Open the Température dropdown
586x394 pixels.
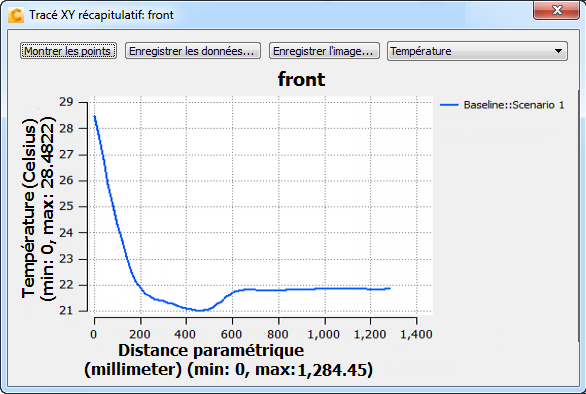477,51
